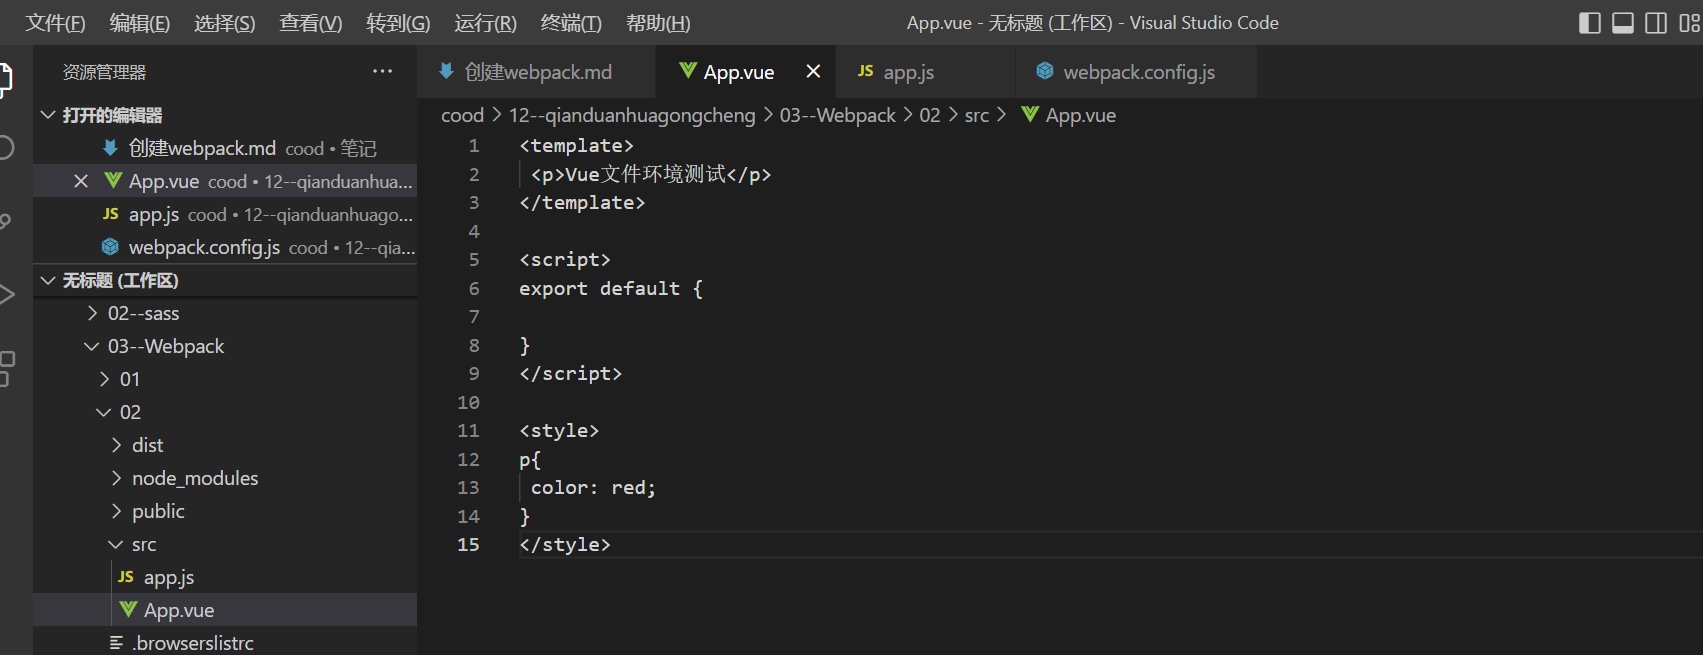Click the </style> closing tag on line 15
Viewport: 1703px width, 655px height.
(x=565, y=544)
